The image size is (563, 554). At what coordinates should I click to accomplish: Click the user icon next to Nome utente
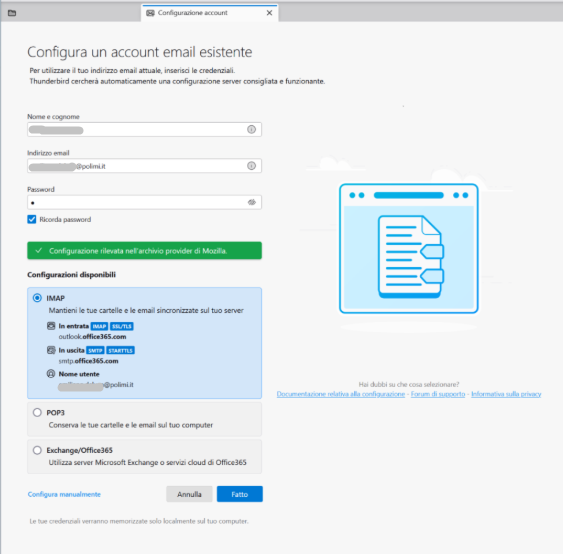pos(51,374)
